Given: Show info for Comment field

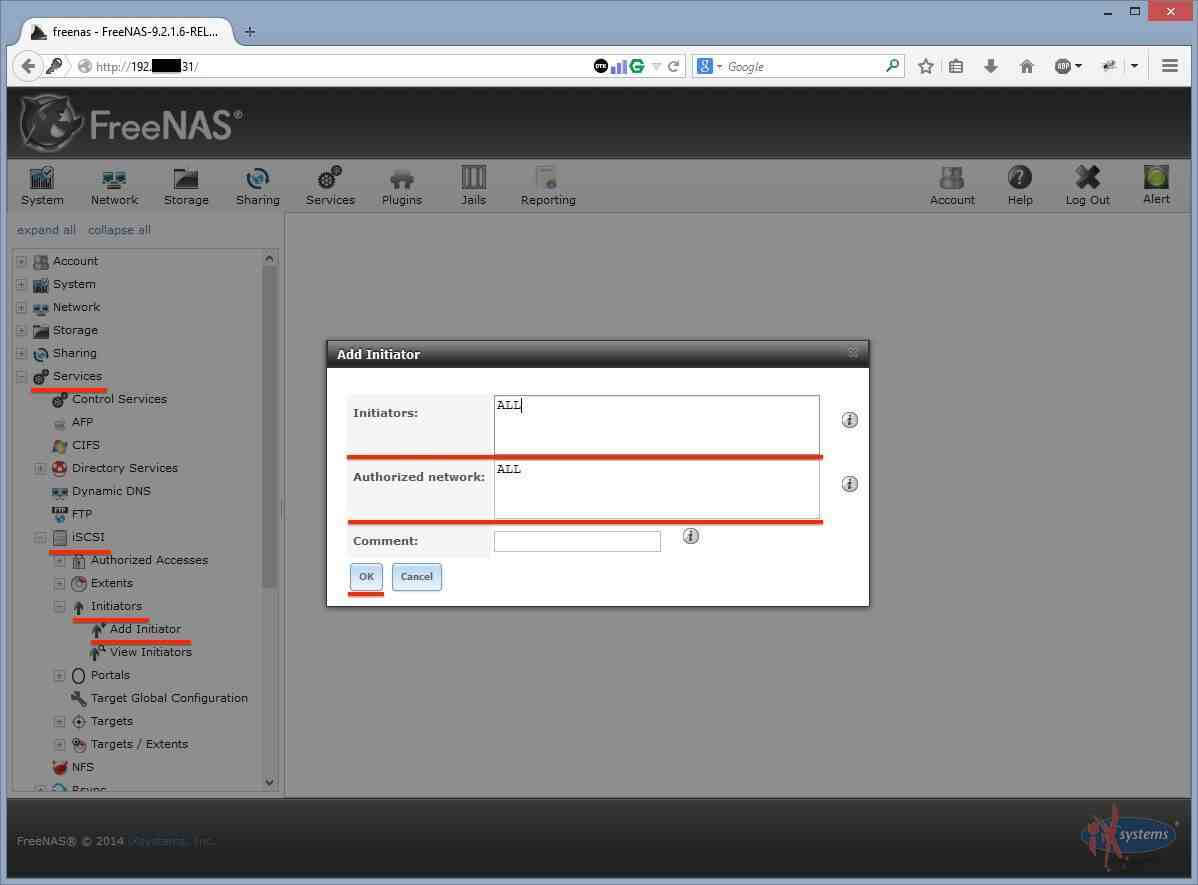Looking at the screenshot, I should [x=691, y=536].
